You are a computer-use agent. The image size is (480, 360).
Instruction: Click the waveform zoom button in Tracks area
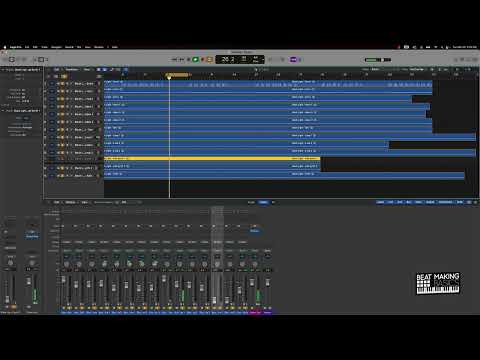432,69
